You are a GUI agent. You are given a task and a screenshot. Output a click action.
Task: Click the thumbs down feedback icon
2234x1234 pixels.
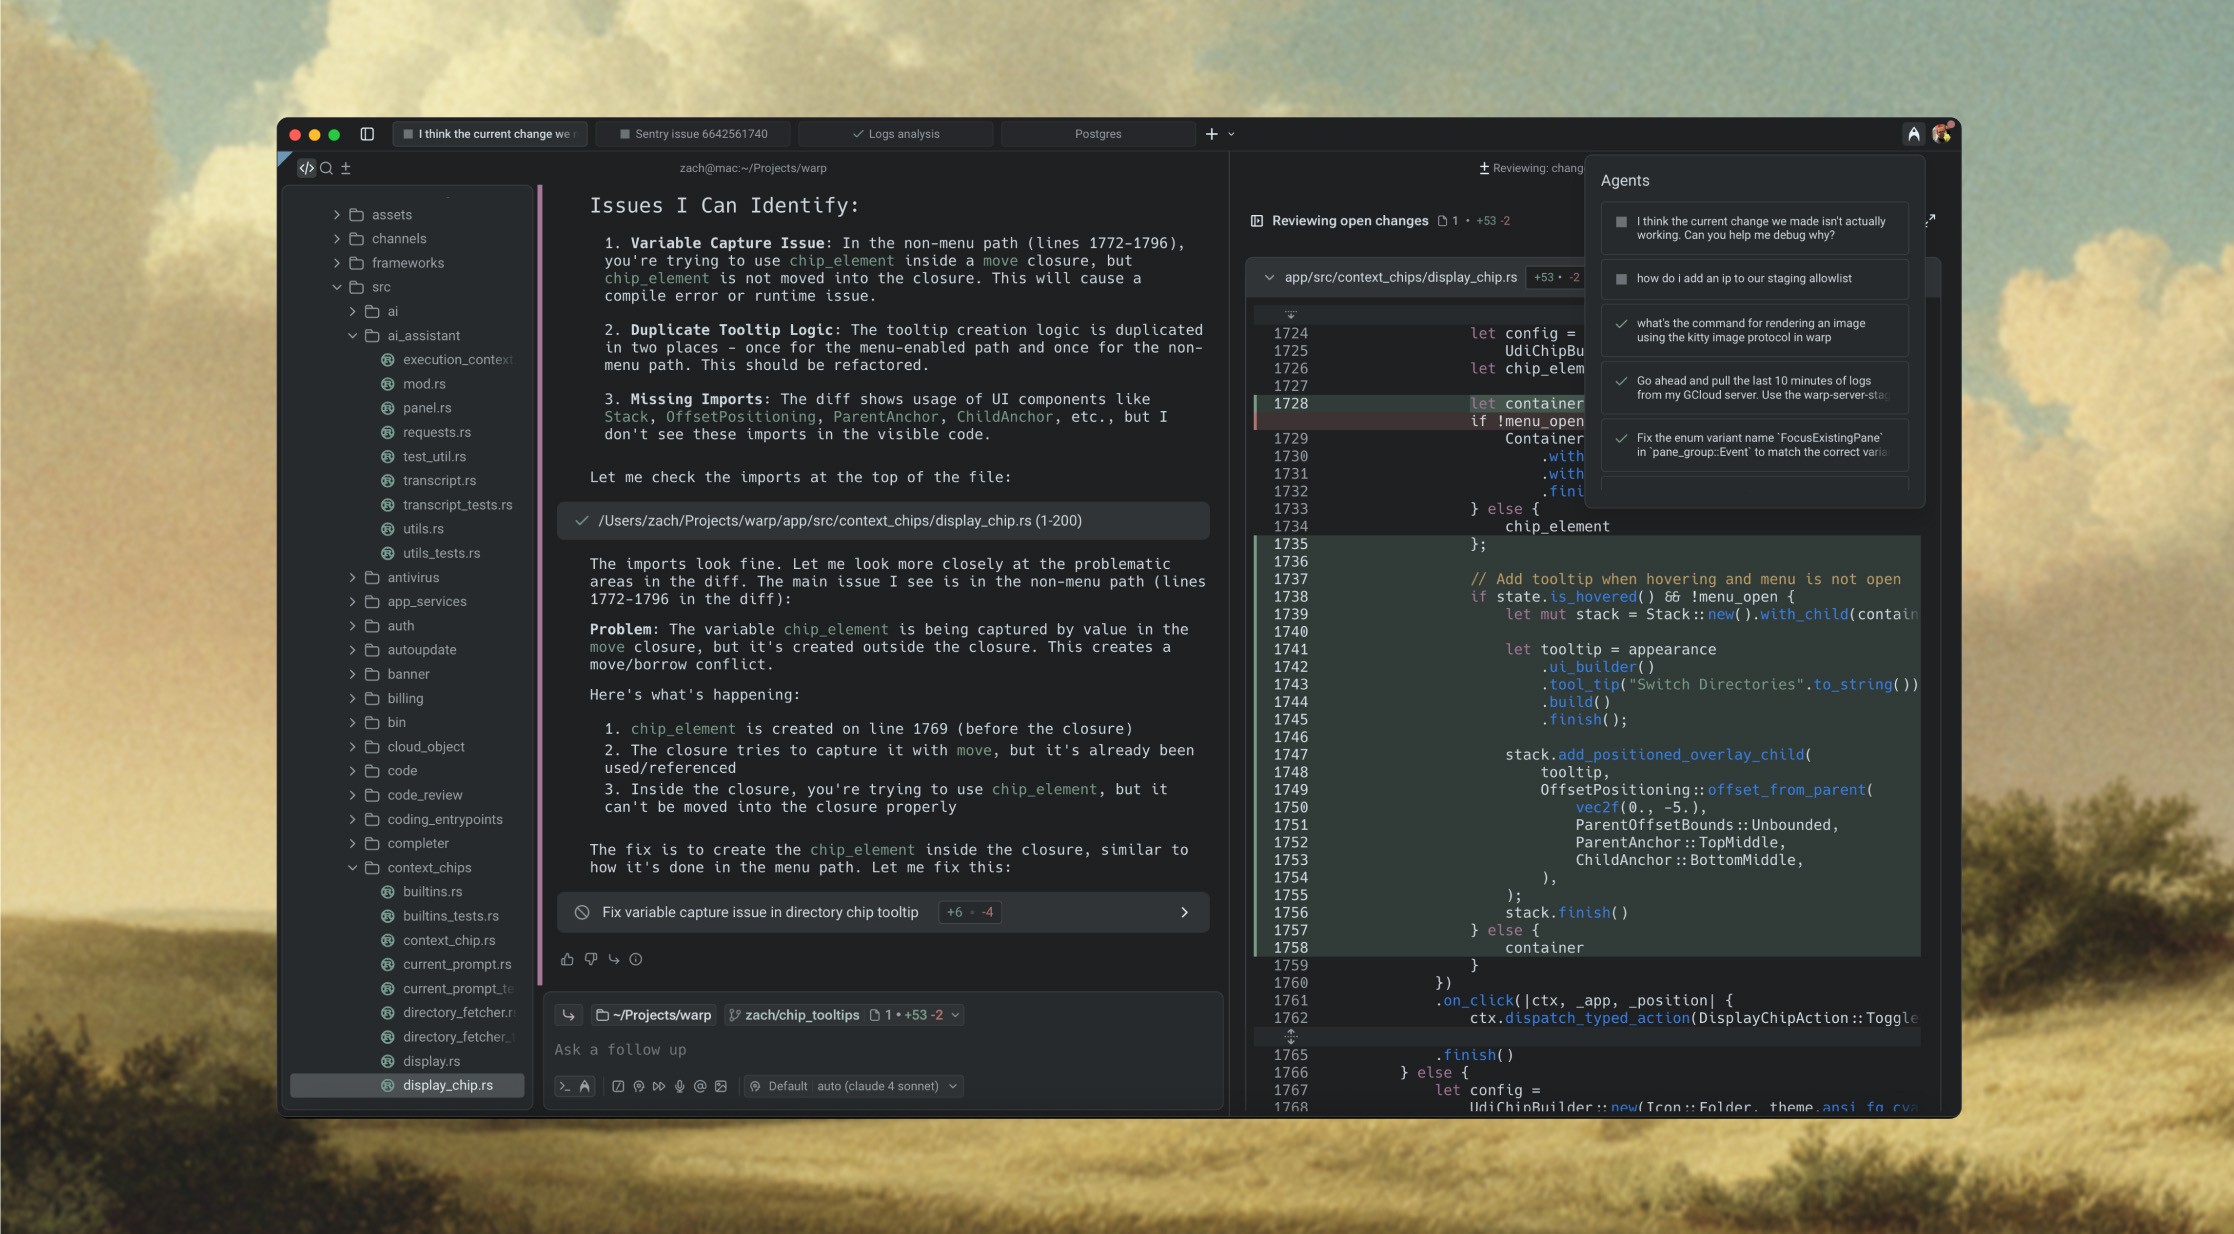(x=591, y=959)
